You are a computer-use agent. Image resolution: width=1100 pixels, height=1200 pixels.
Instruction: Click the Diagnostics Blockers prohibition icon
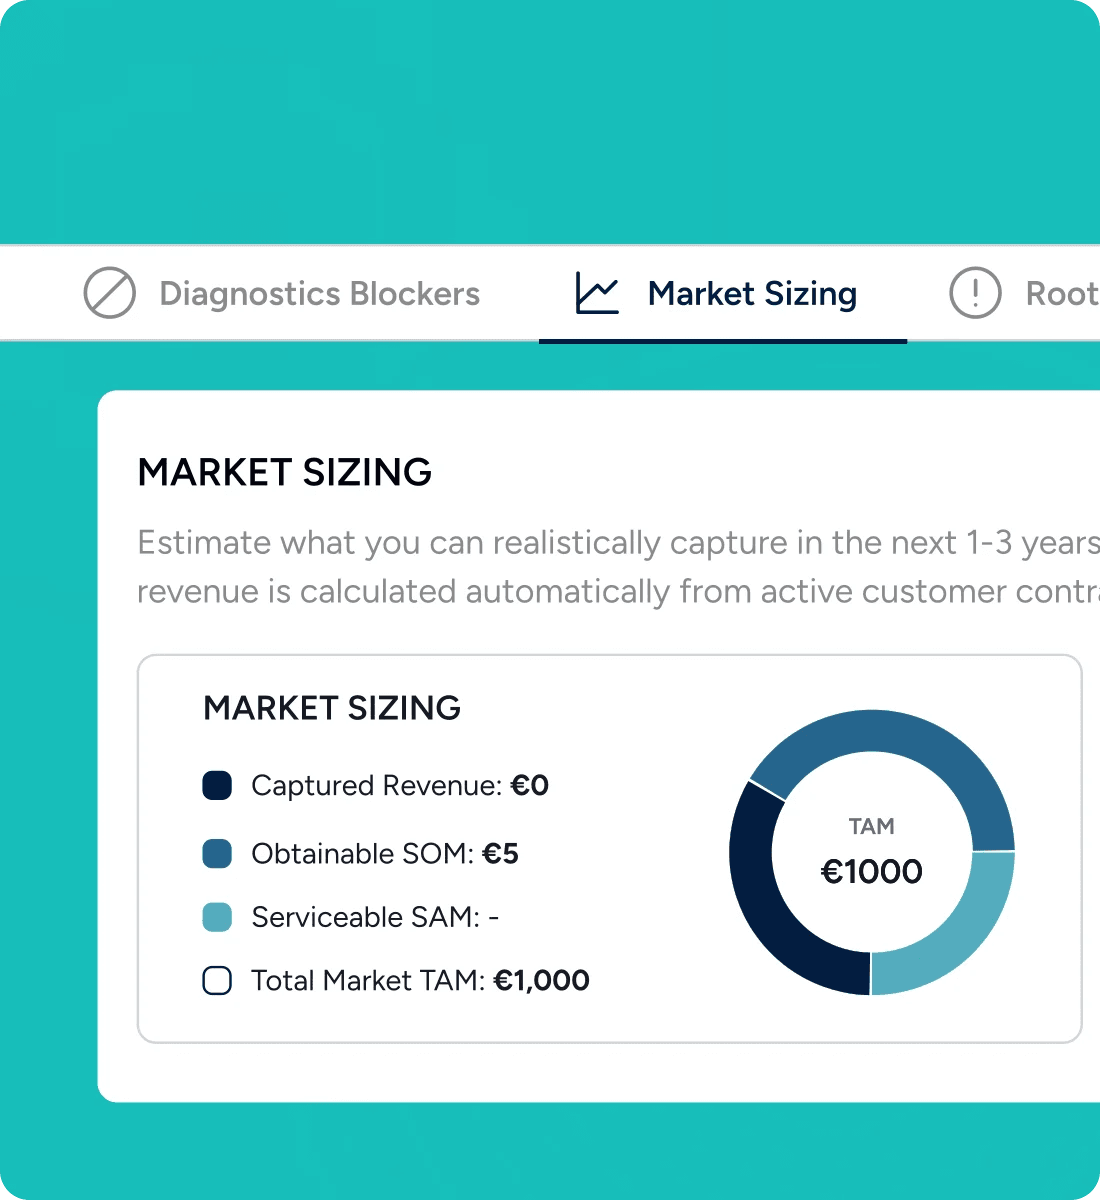tap(109, 293)
